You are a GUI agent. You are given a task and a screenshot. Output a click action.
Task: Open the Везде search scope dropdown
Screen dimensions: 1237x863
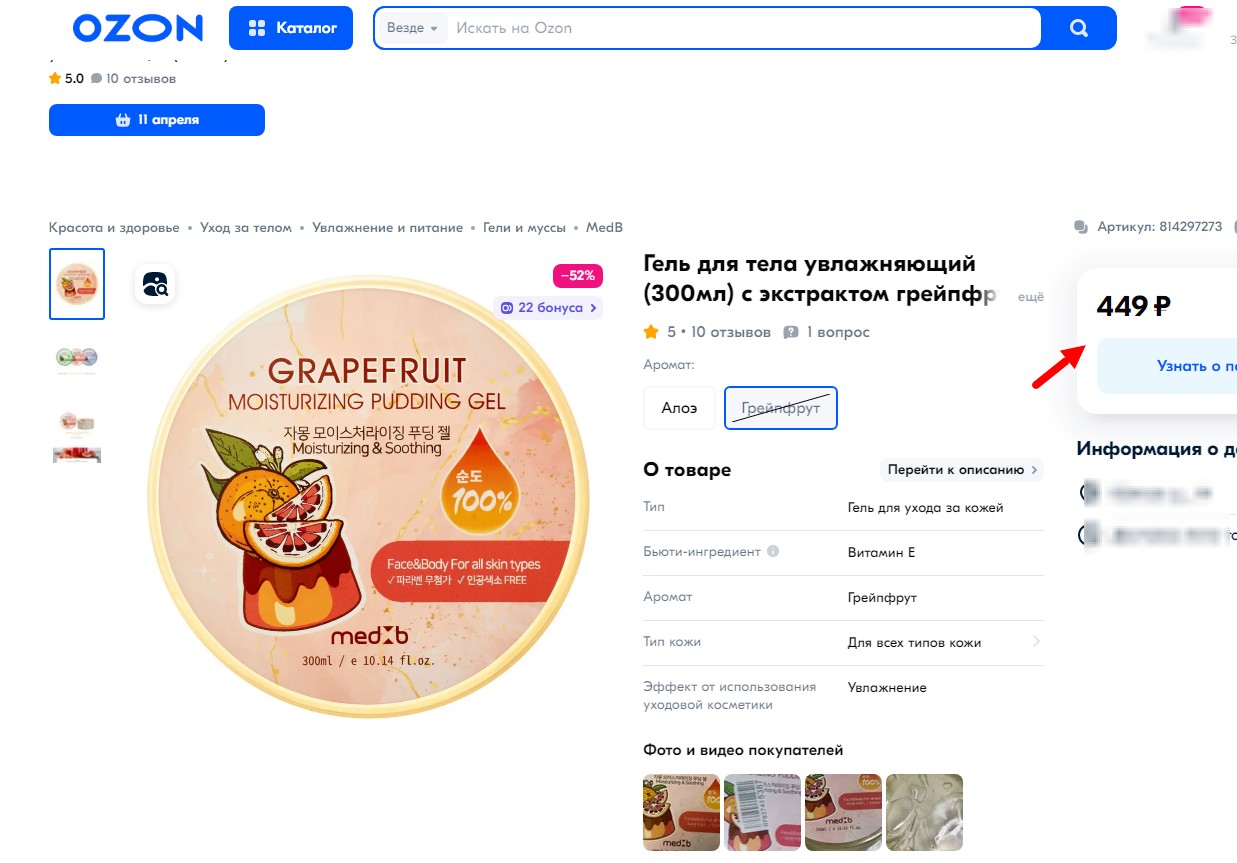(412, 28)
